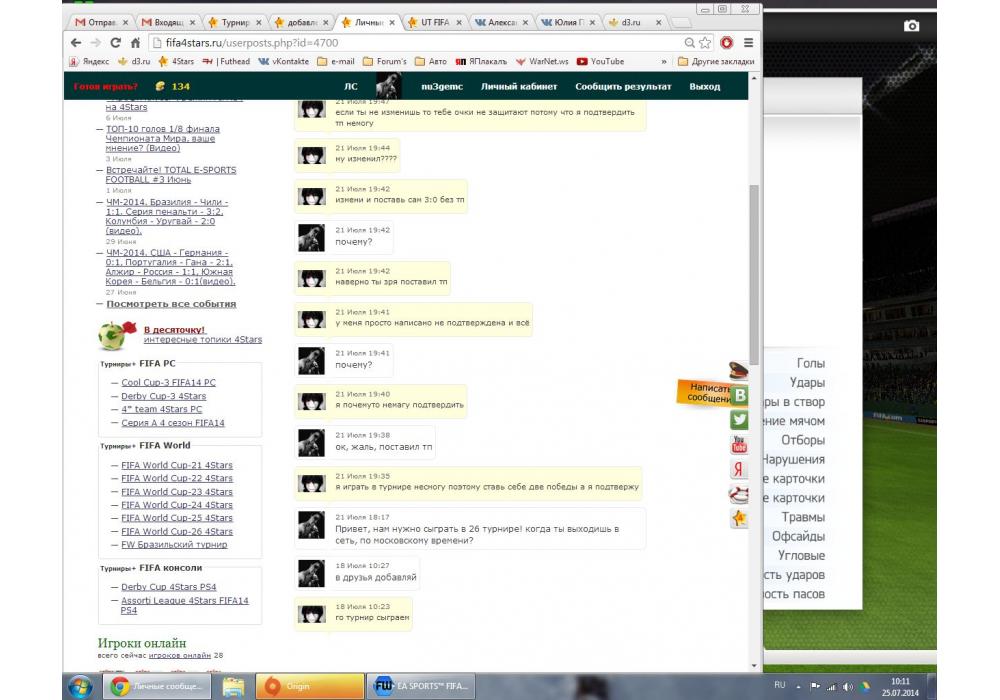Open Chrome menu hamburger icon

point(748,43)
